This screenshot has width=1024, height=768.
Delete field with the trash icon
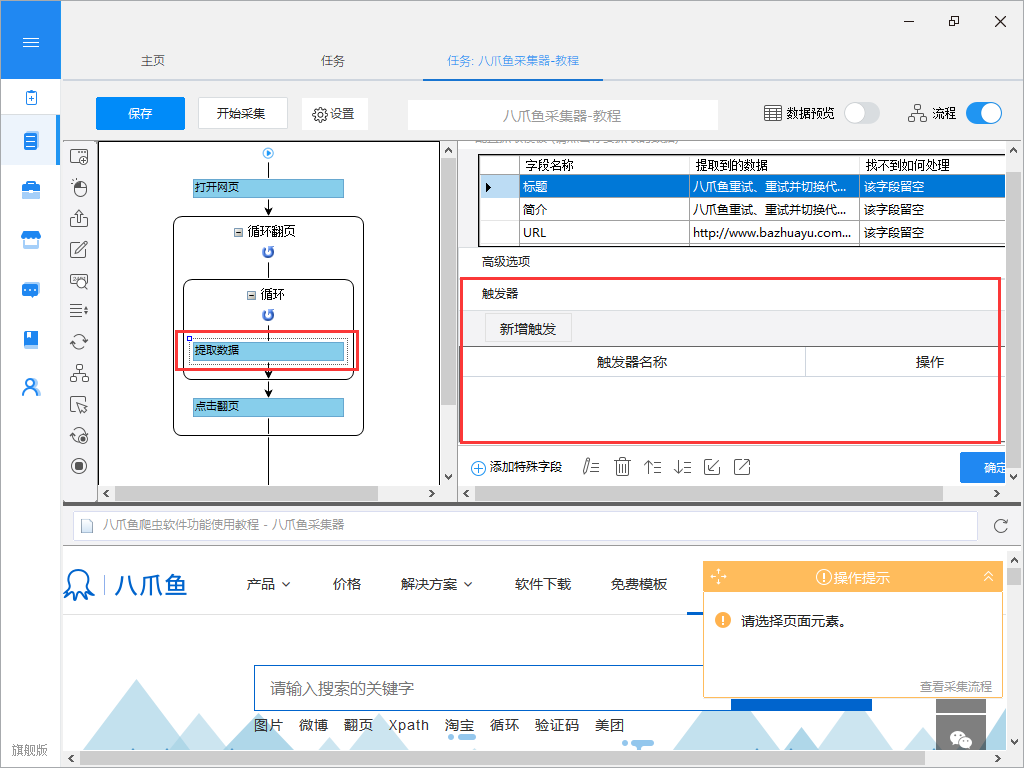(x=622, y=466)
